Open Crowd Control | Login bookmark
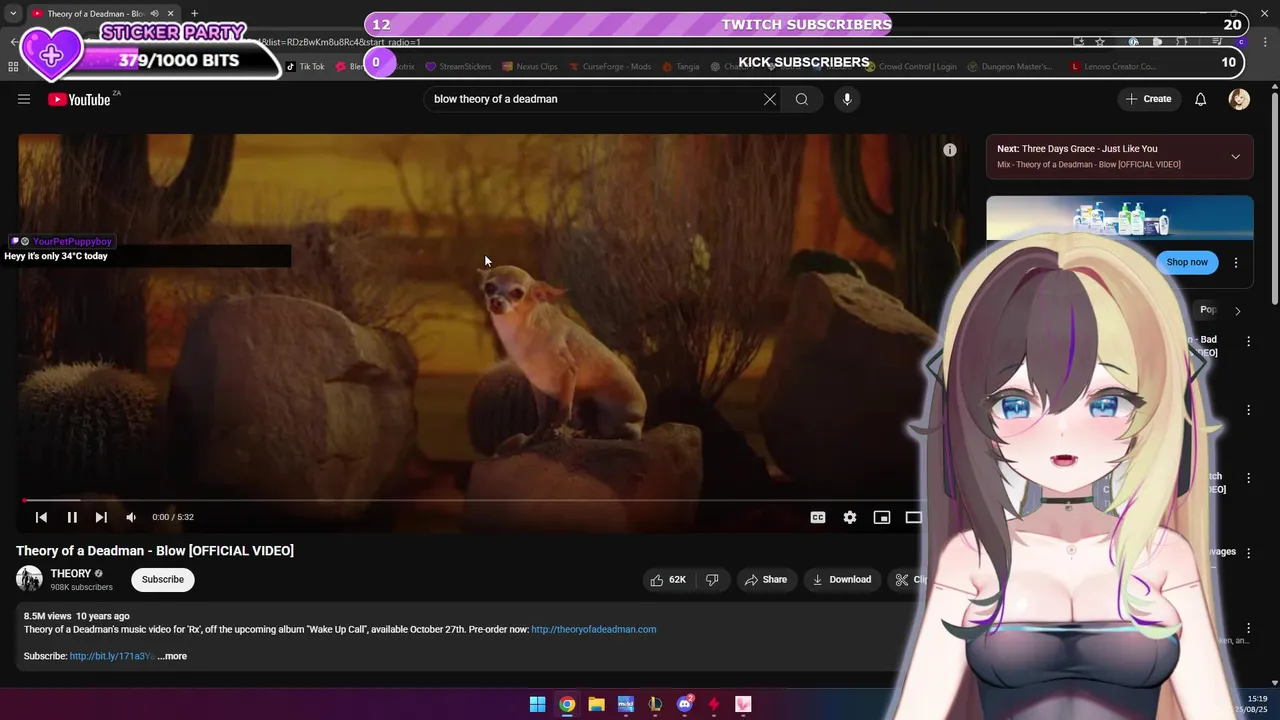Screen dimensions: 1280x720 (x=912, y=67)
